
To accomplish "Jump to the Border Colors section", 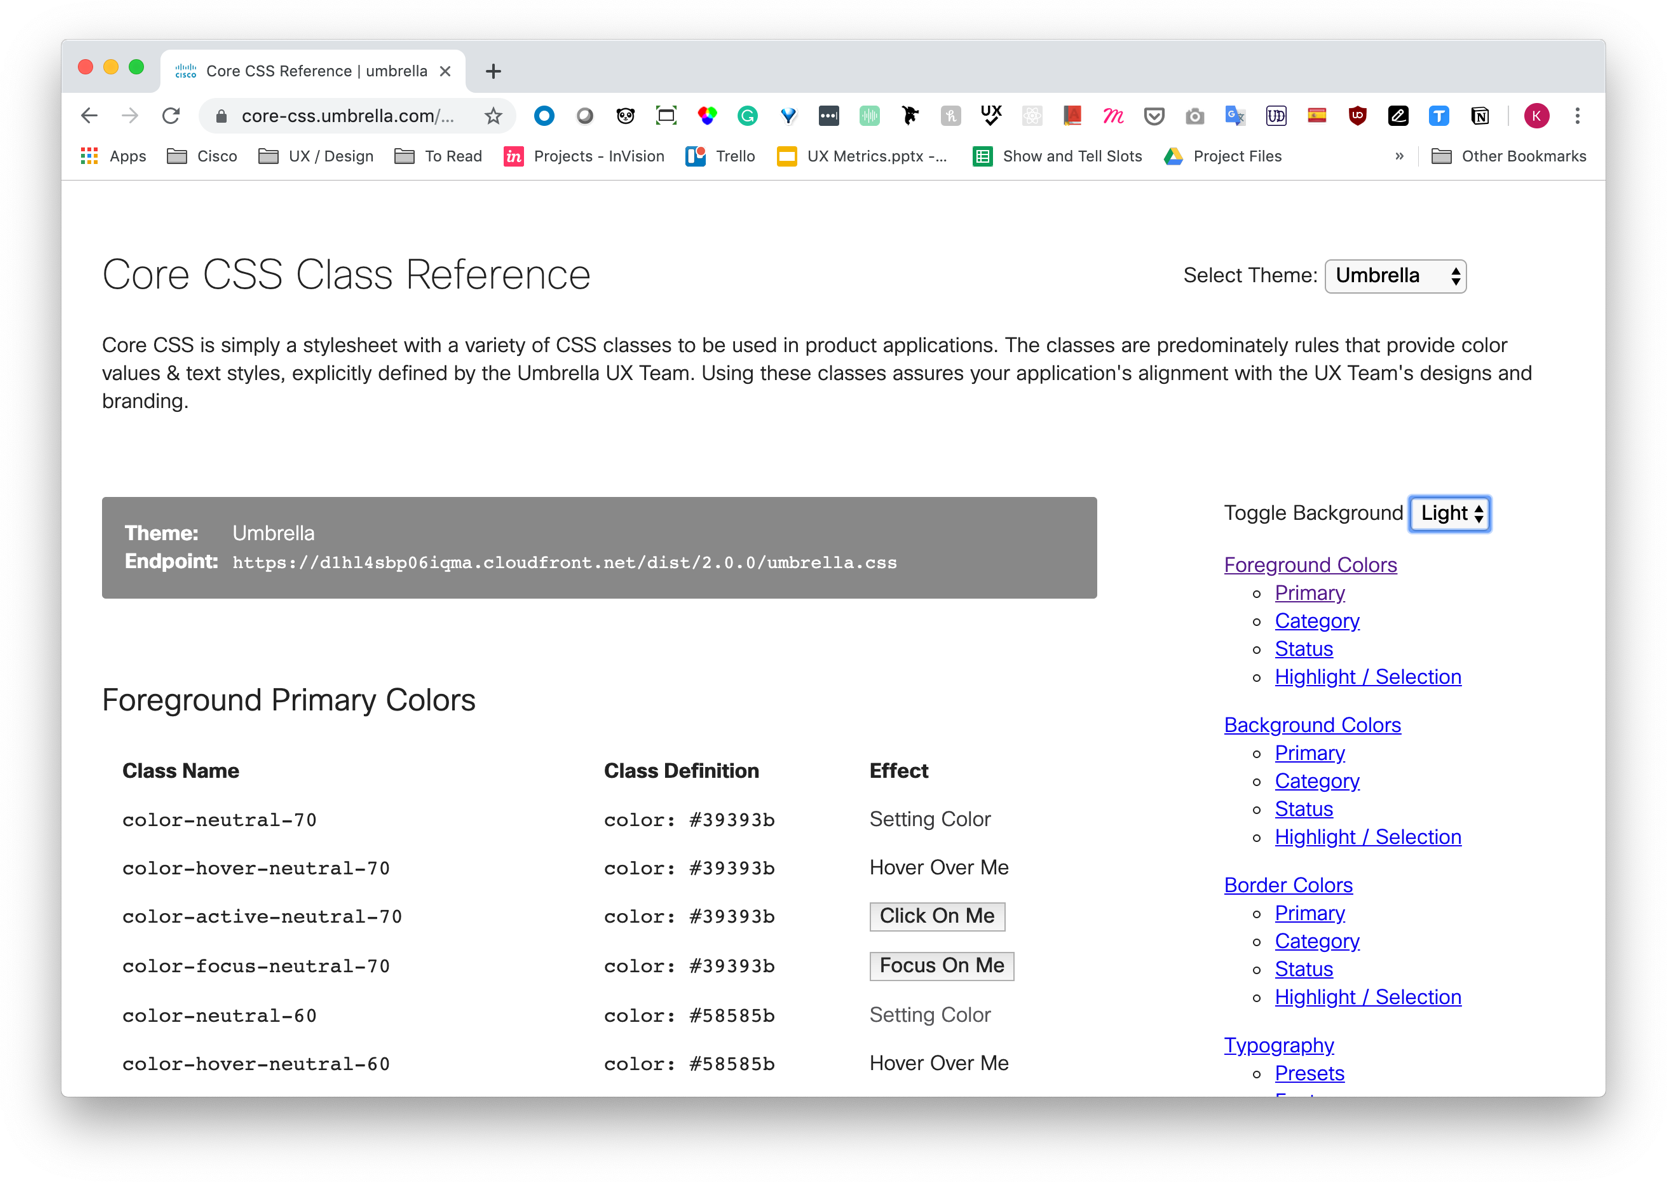I will (x=1288, y=885).
